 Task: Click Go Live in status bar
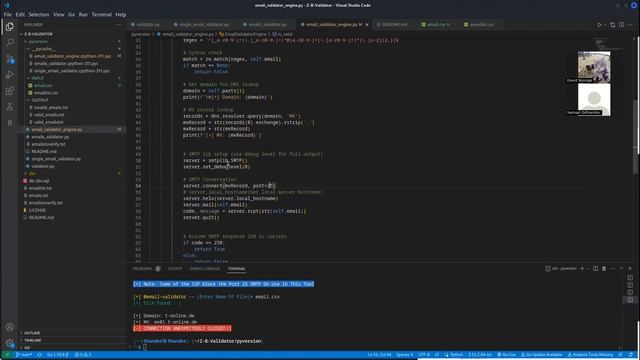506,355
